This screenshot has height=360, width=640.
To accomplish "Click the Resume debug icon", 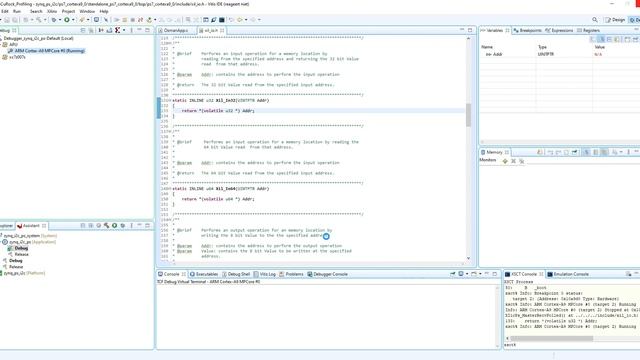I will point(117,20).
